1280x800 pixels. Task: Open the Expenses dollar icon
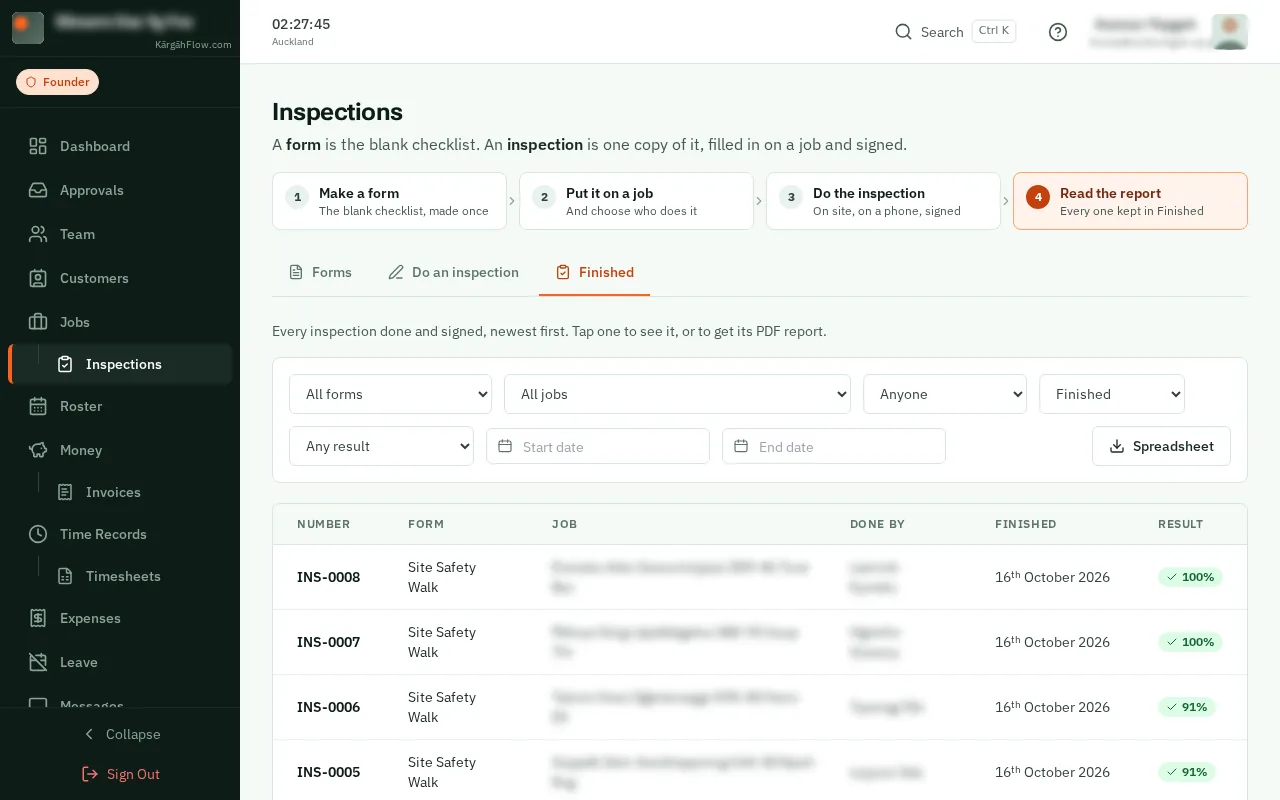pyautogui.click(x=38, y=618)
